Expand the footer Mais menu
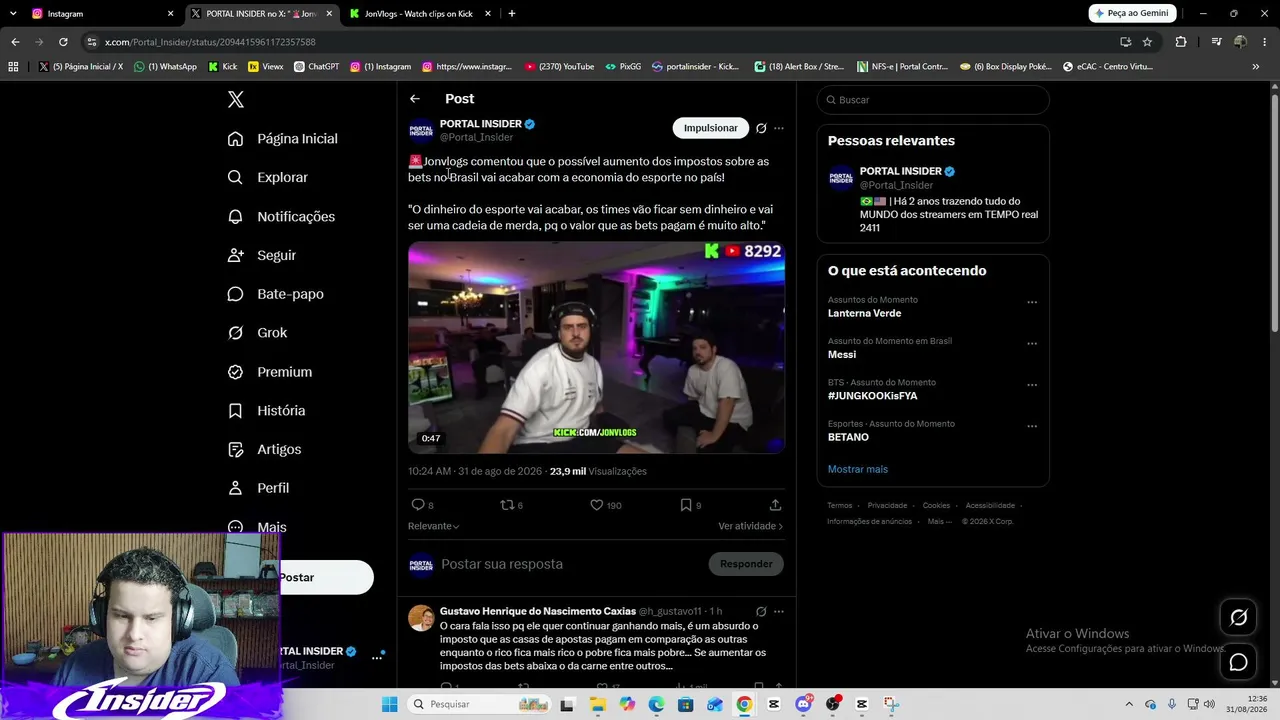1280x720 pixels. pos(940,521)
